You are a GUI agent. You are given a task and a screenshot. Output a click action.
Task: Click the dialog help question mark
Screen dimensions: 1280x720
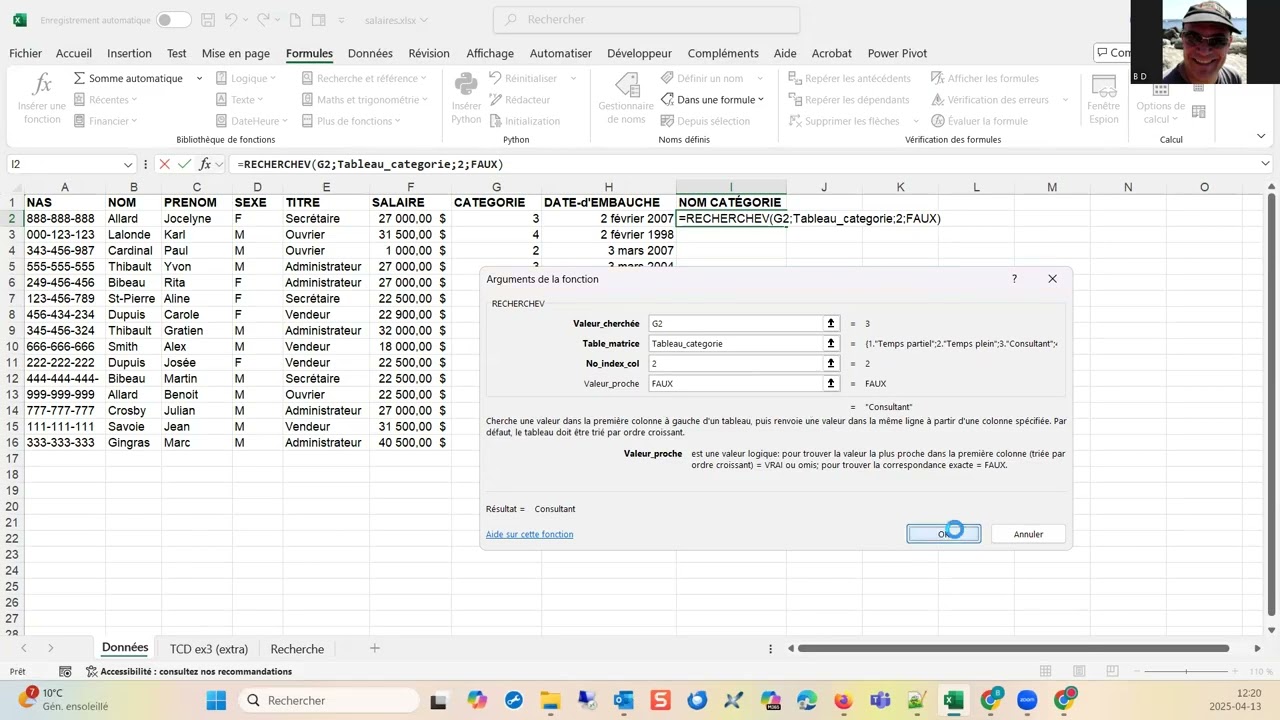(1014, 279)
